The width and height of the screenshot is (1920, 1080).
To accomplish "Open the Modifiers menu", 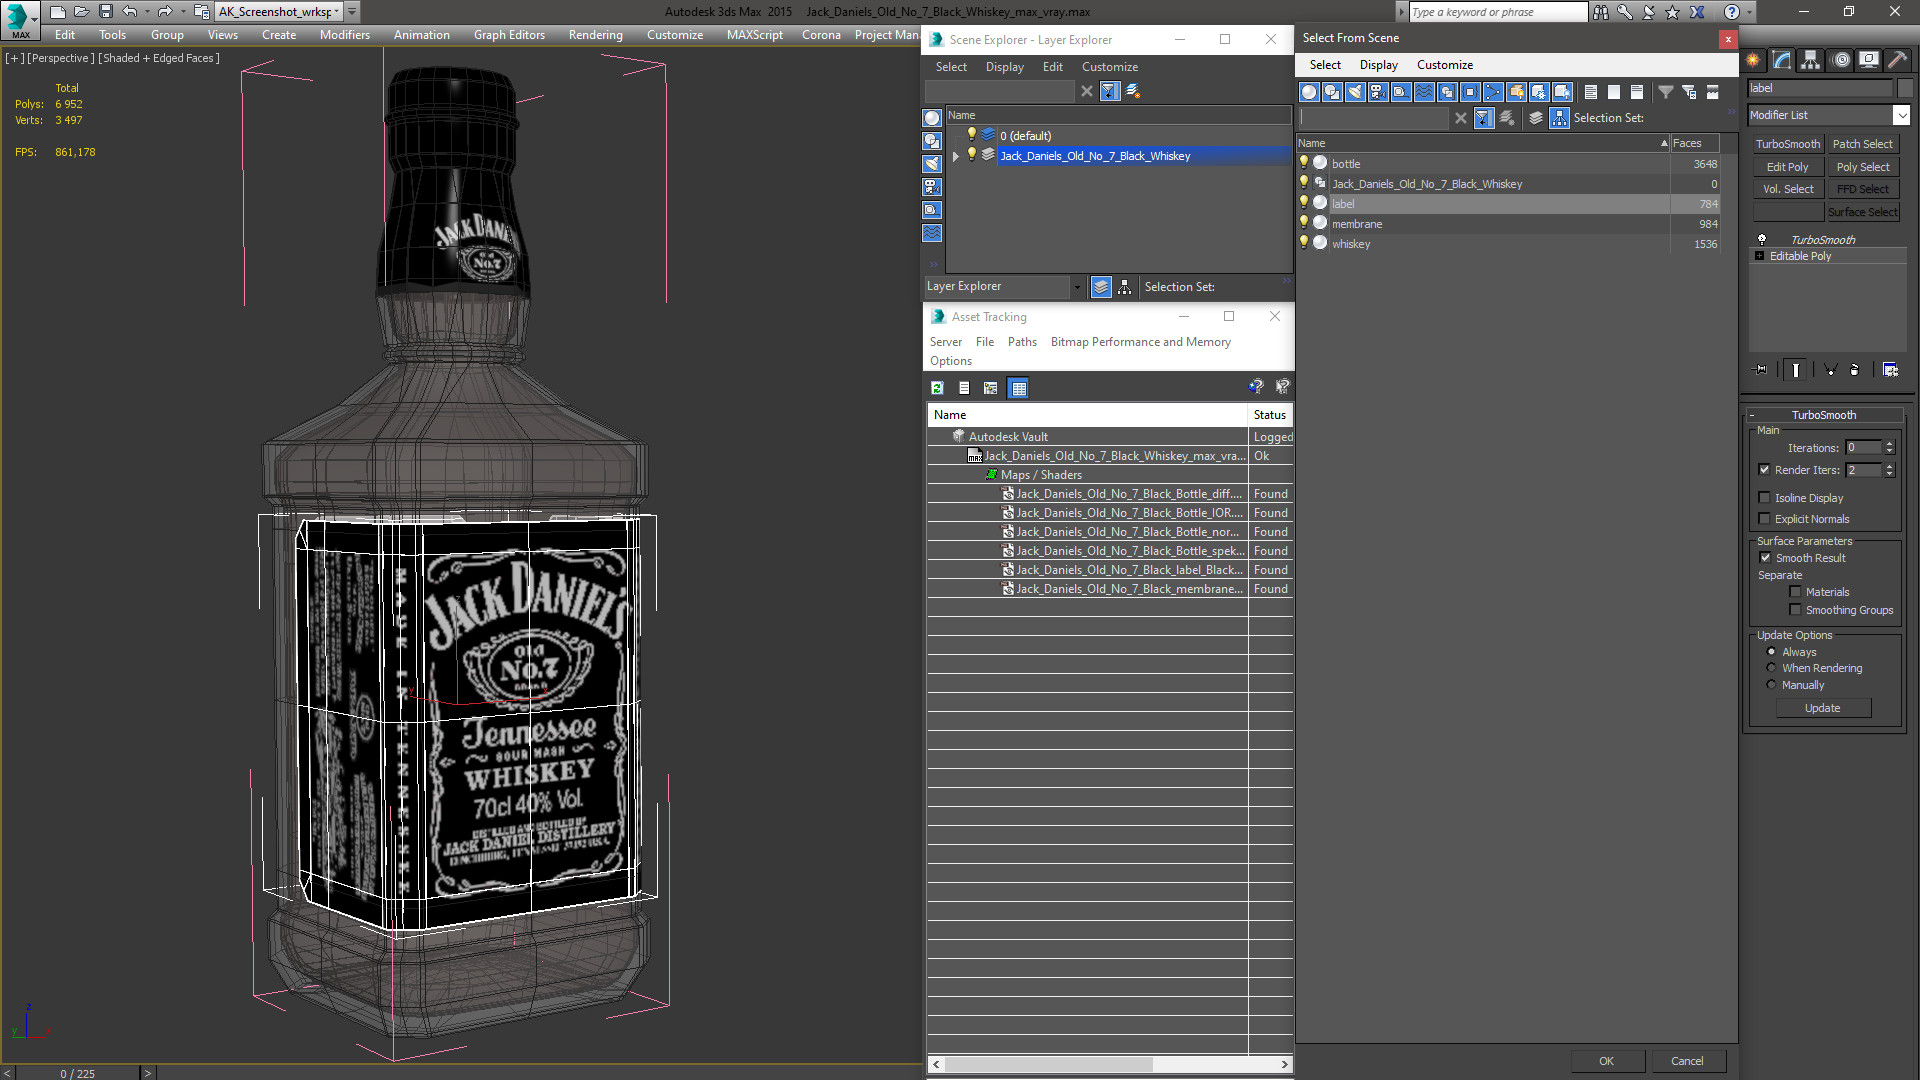I will (344, 34).
